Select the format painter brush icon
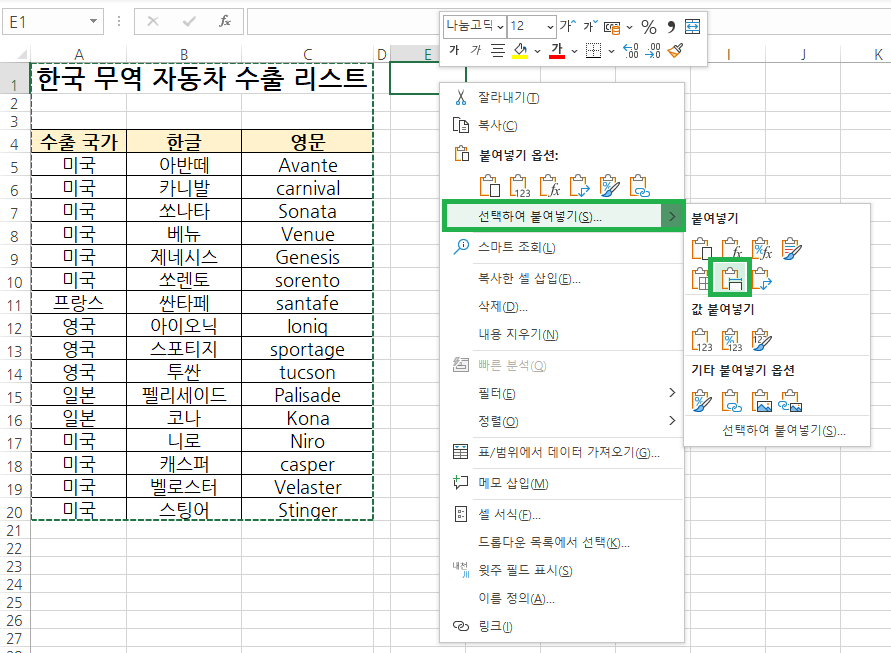The height and width of the screenshot is (653, 891). 677,50
